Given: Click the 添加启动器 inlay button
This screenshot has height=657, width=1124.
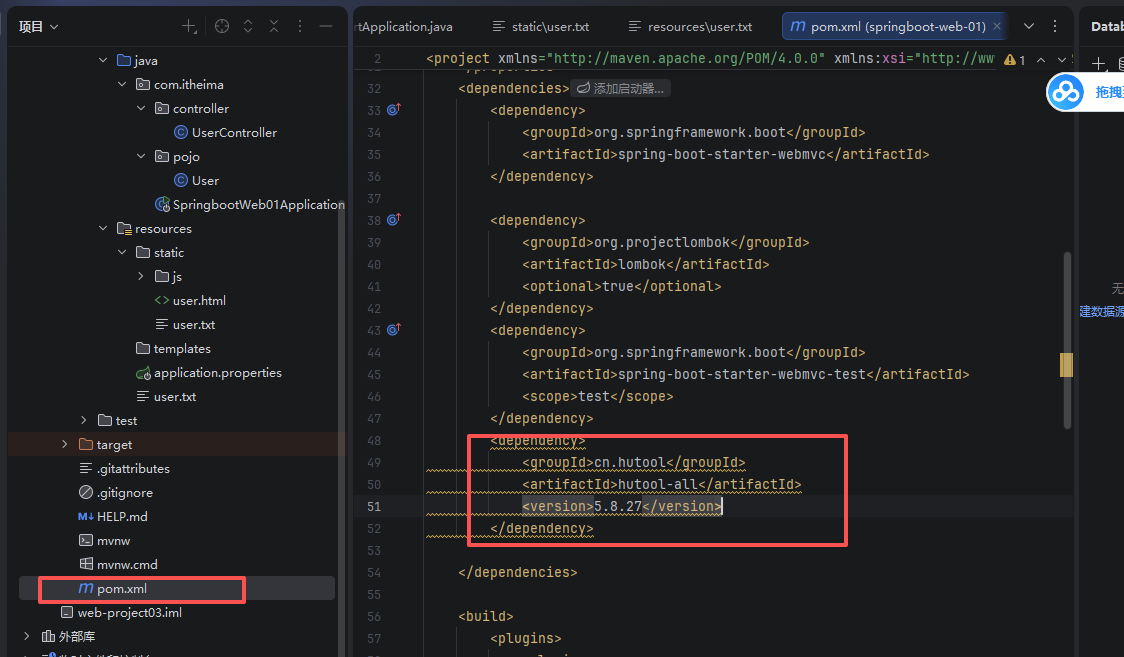Looking at the screenshot, I should pos(621,88).
